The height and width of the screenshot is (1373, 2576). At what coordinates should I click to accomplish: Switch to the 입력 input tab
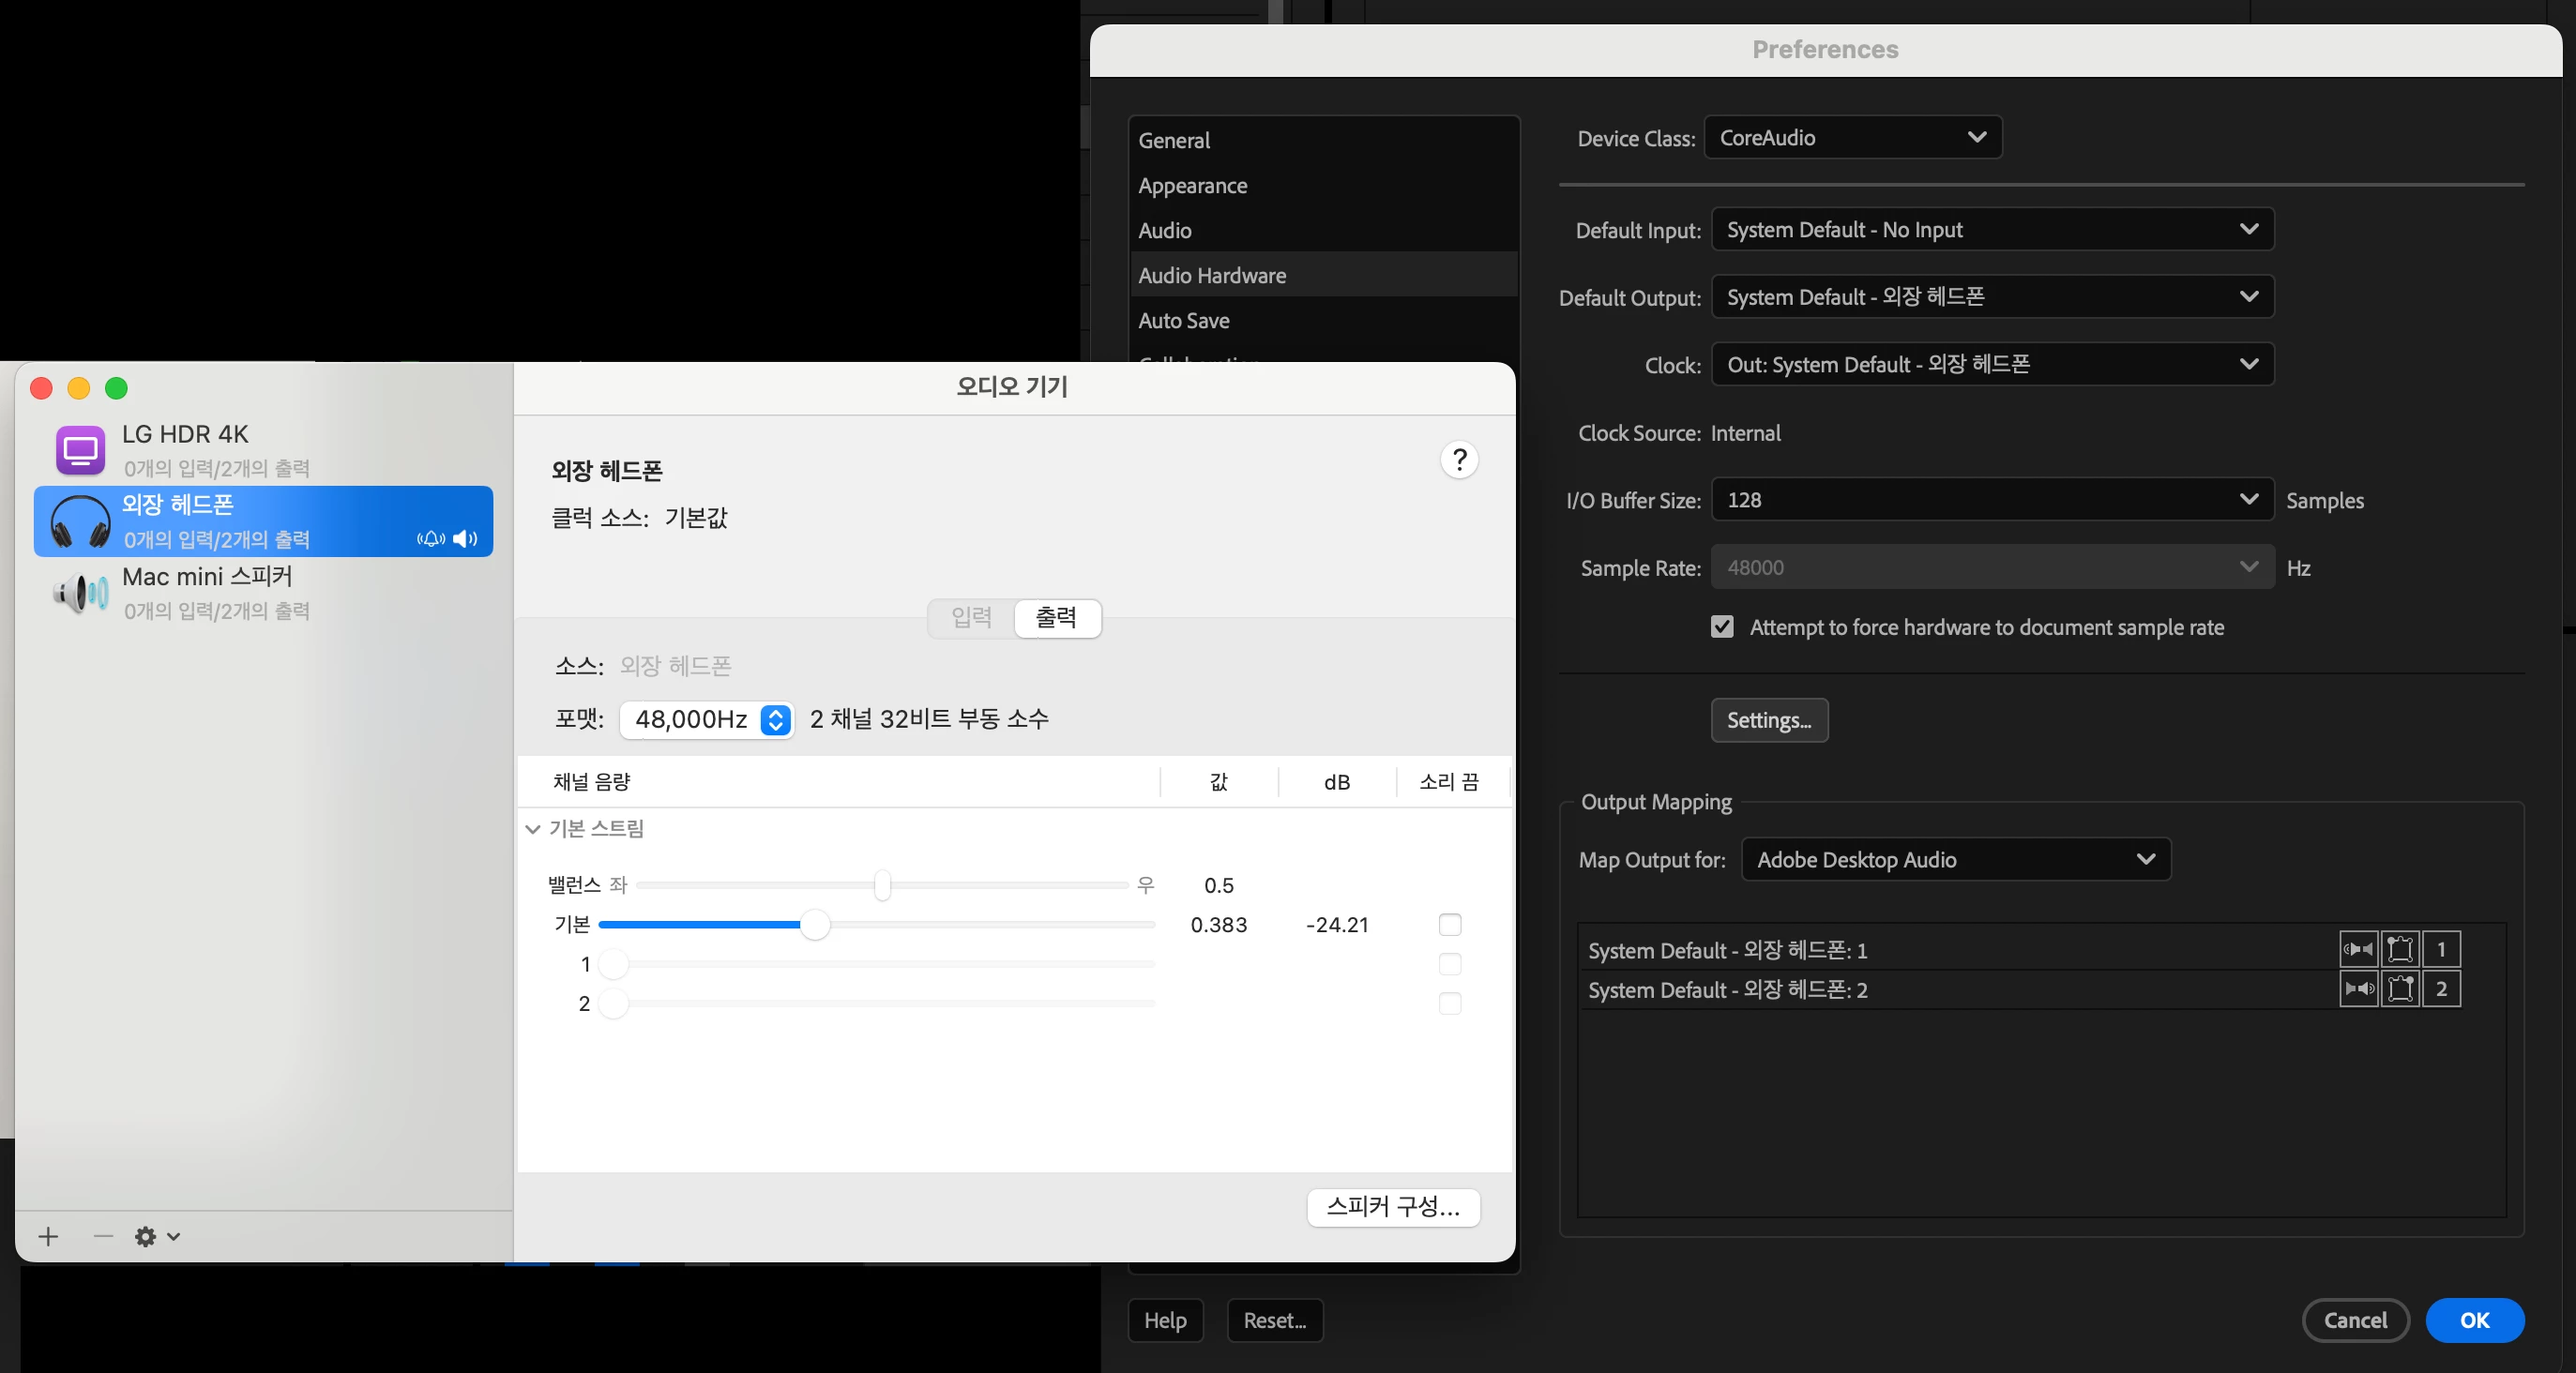point(971,618)
